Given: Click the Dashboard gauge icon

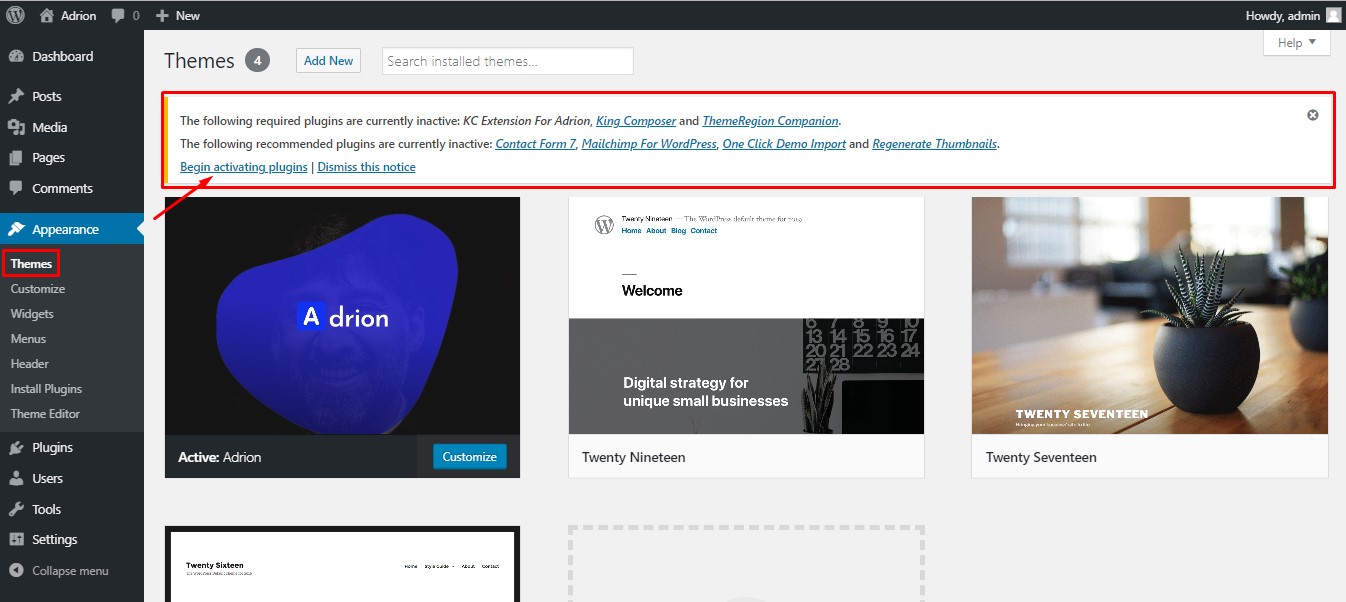Looking at the screenshot, I should click(16, 57).
